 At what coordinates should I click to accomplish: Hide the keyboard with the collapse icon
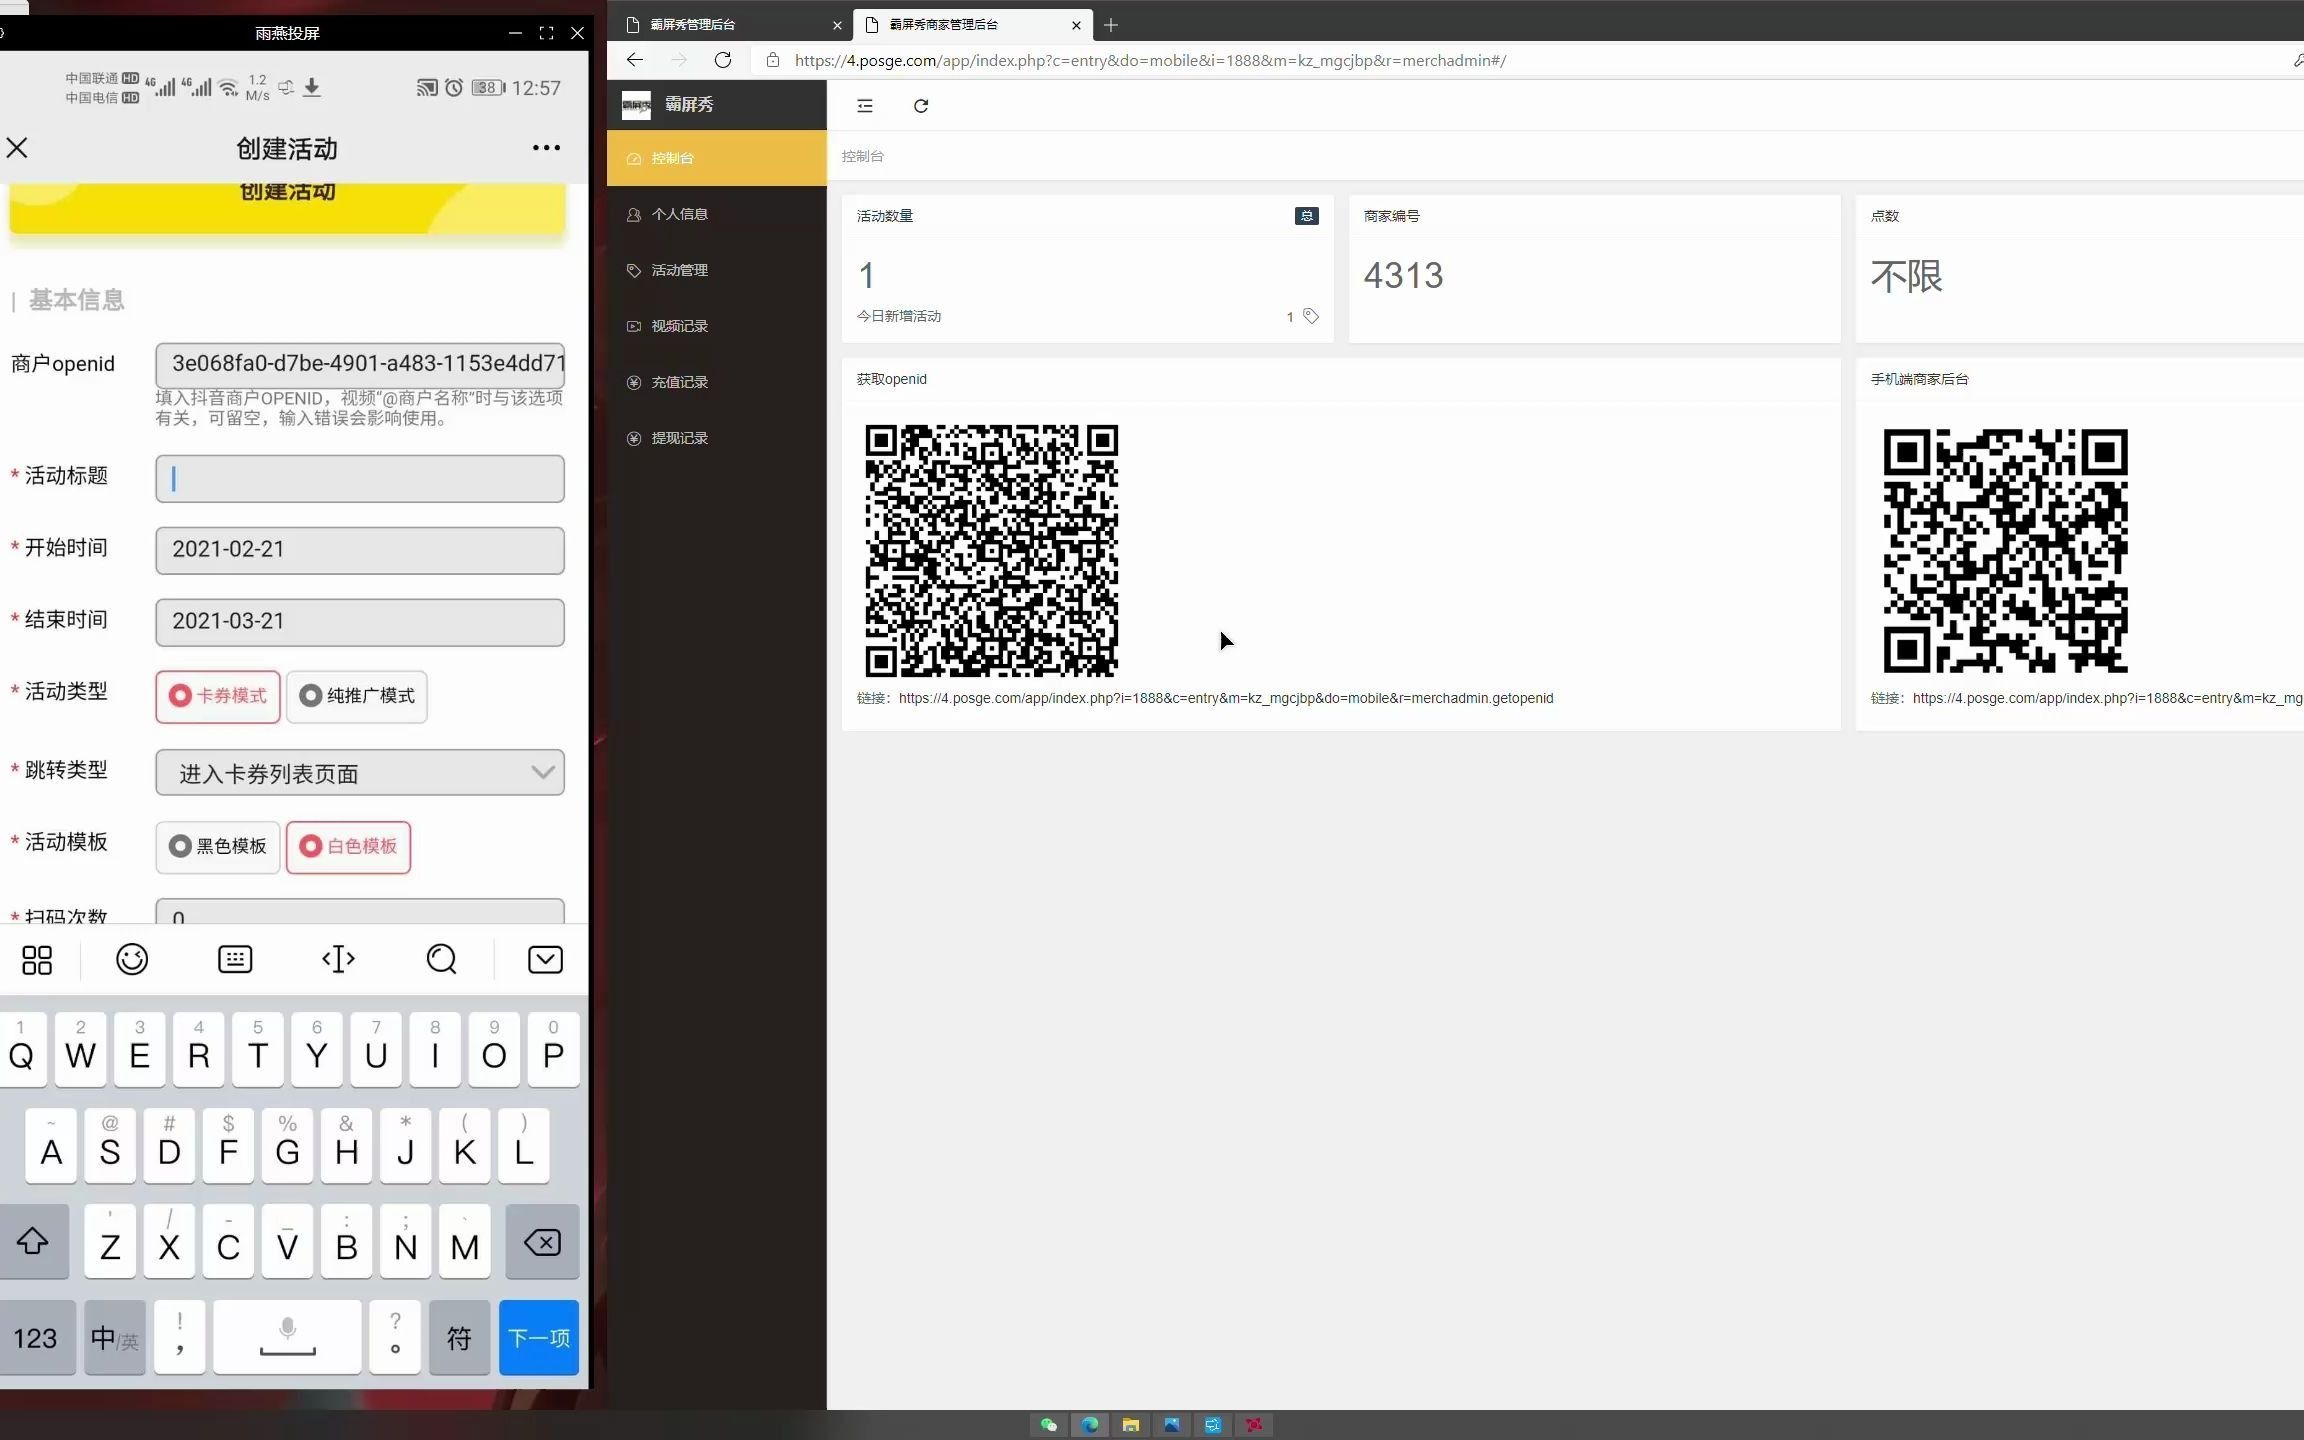click(x=545, y=960)
